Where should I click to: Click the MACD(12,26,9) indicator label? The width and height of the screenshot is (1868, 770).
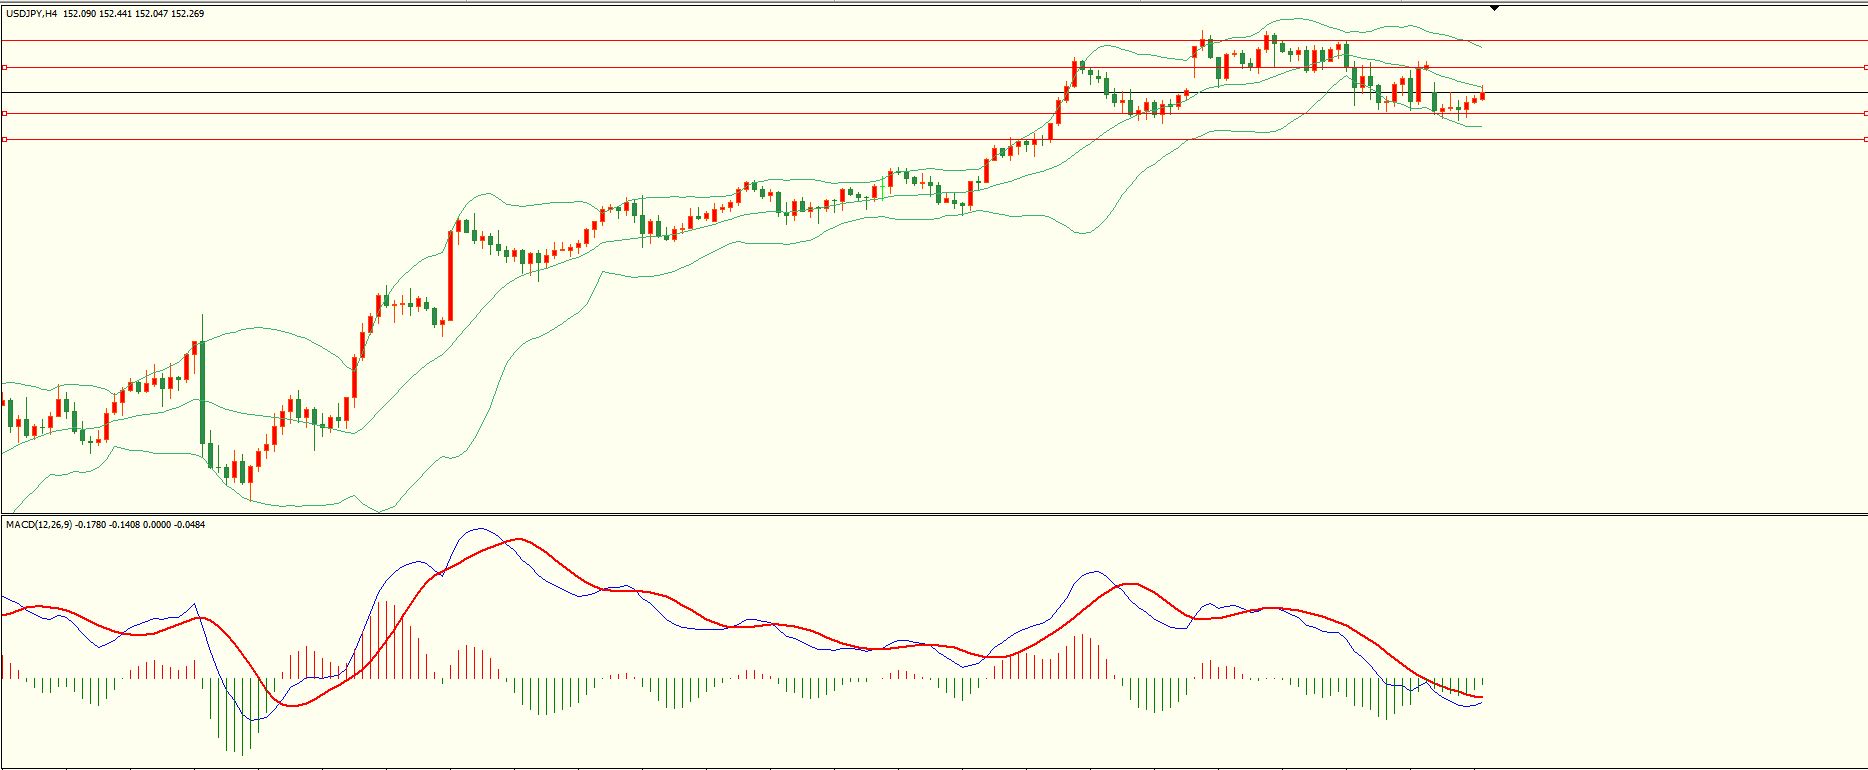[39, 525]
